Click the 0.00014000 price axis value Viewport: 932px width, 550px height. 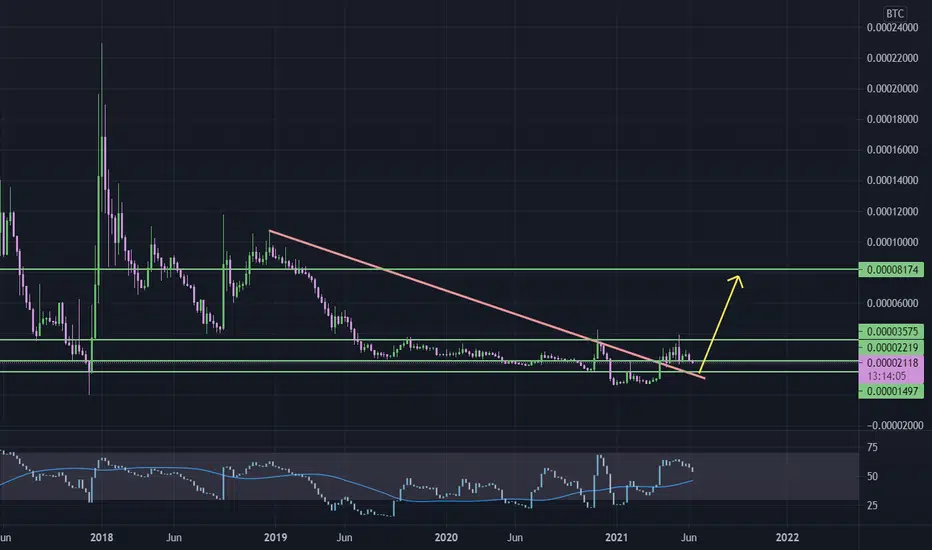pos(892,181)
